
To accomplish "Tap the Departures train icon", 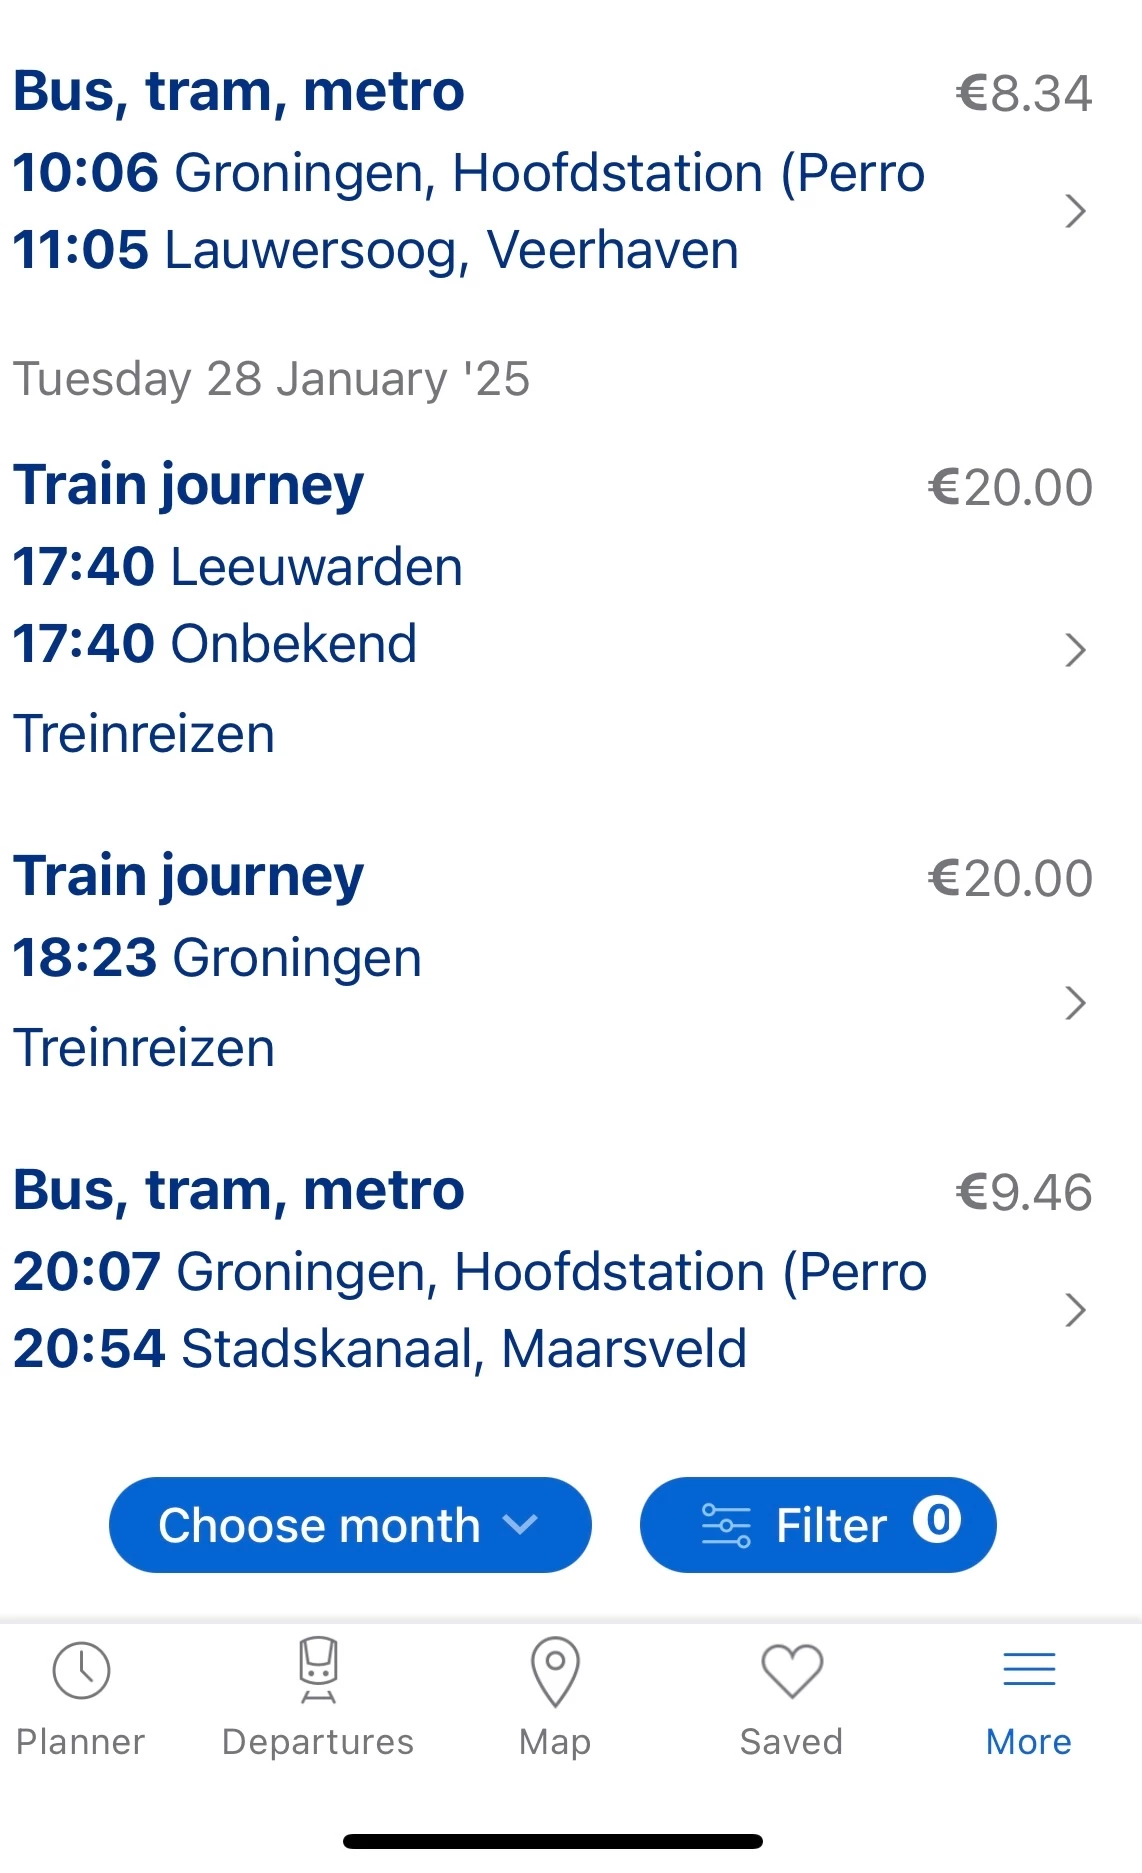I will click(x=318, y=1669).
